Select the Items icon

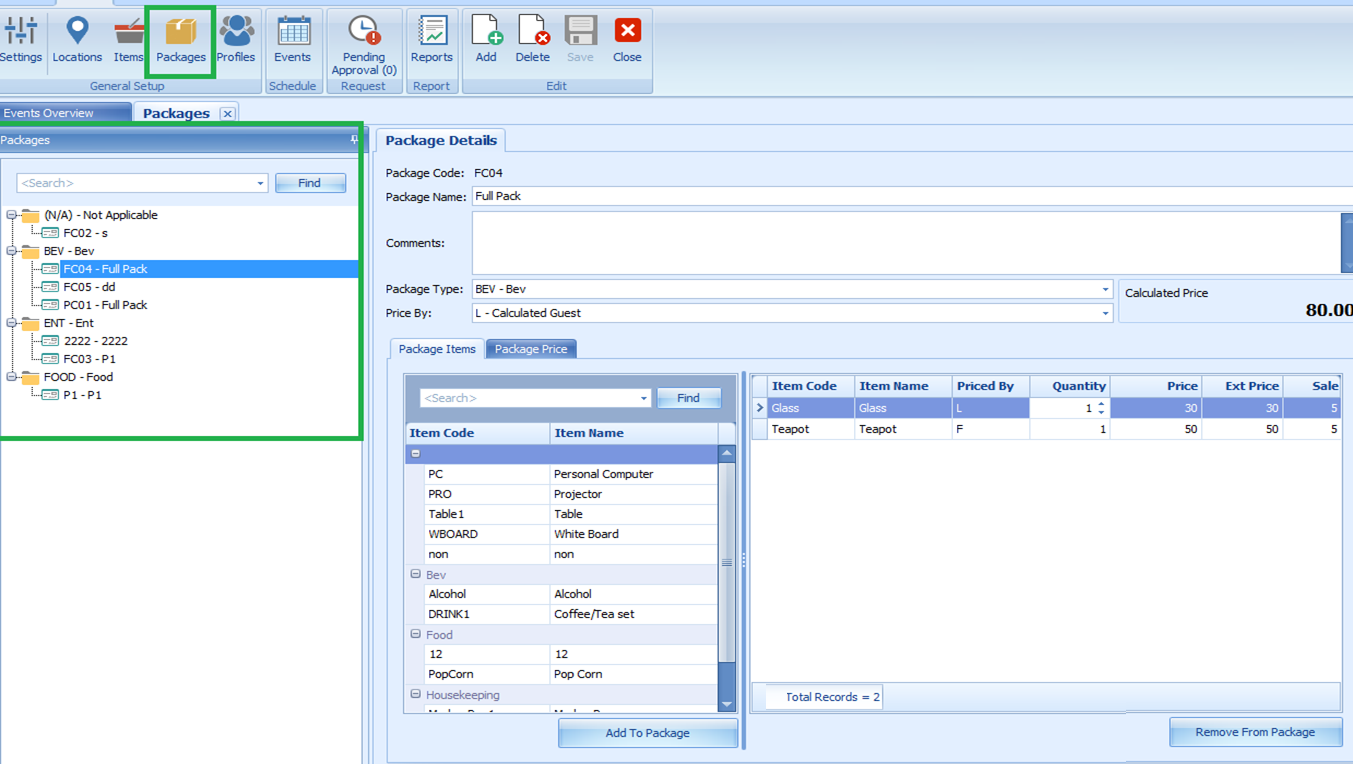click(128, 40)
